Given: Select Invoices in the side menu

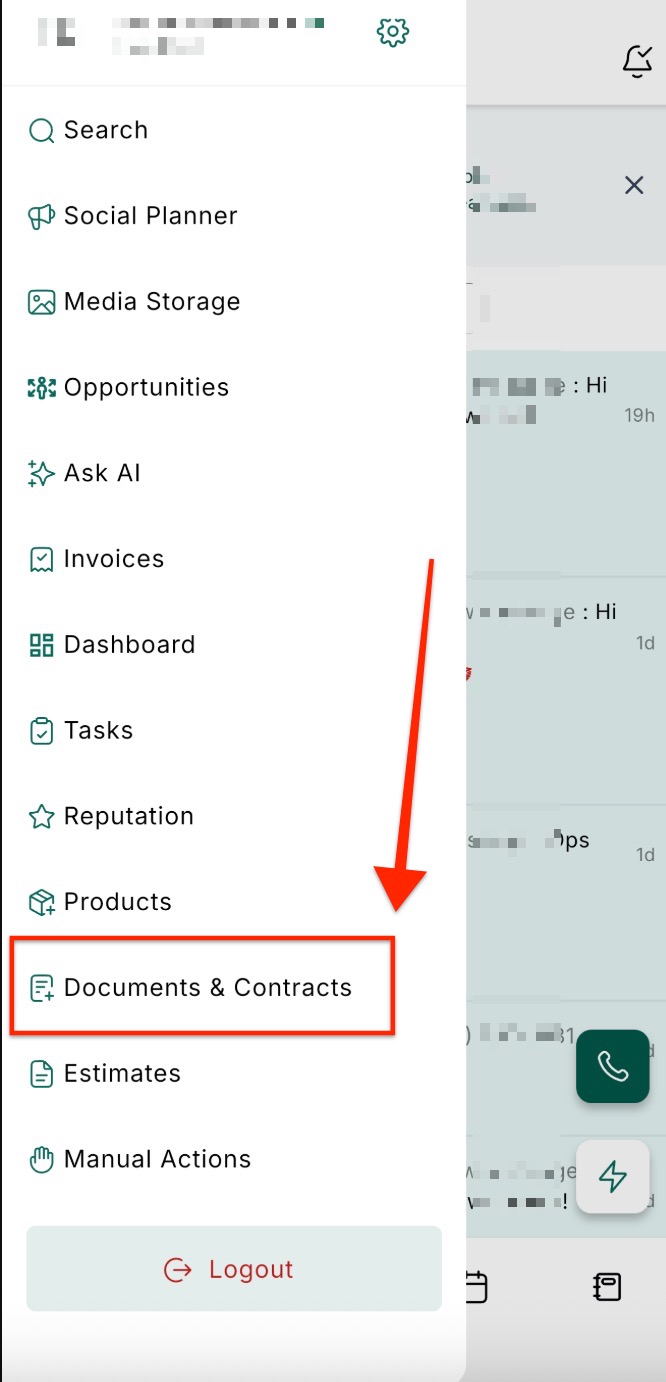Looking at the screenshot, I should (113, 559).
